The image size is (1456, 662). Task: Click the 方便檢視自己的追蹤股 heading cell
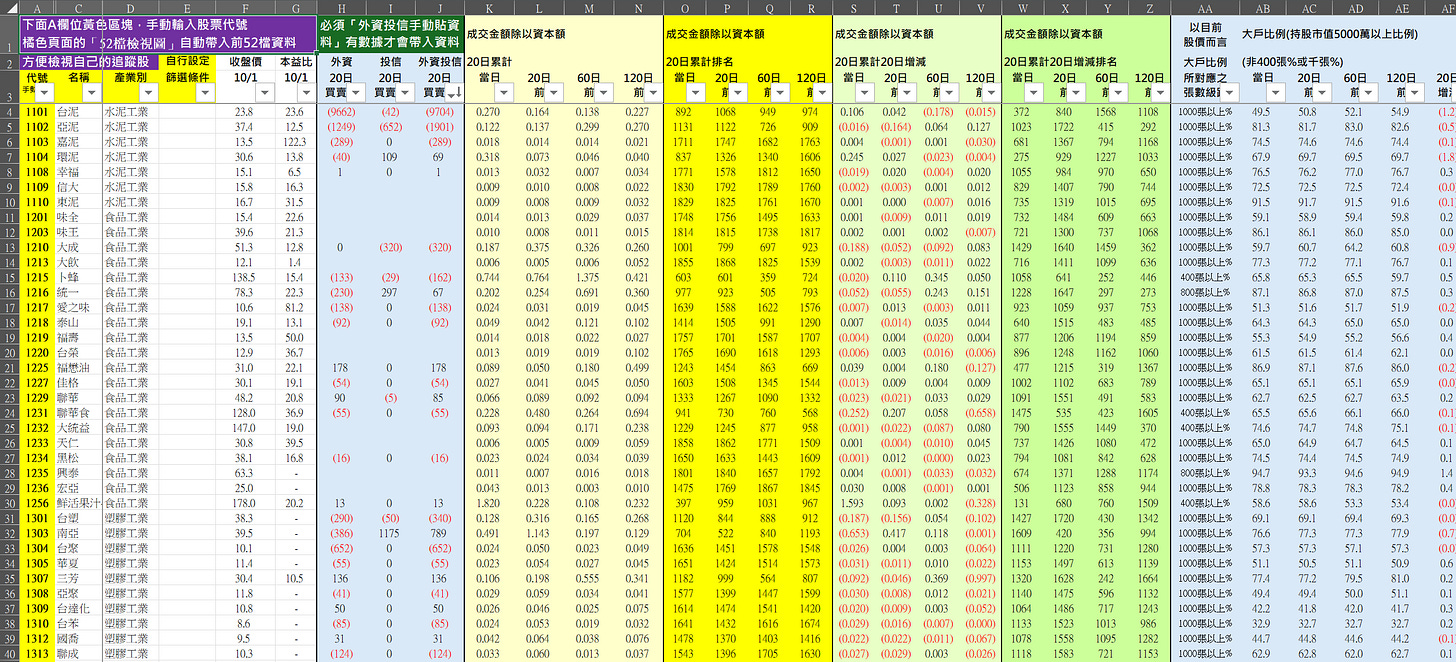[88, 61]
